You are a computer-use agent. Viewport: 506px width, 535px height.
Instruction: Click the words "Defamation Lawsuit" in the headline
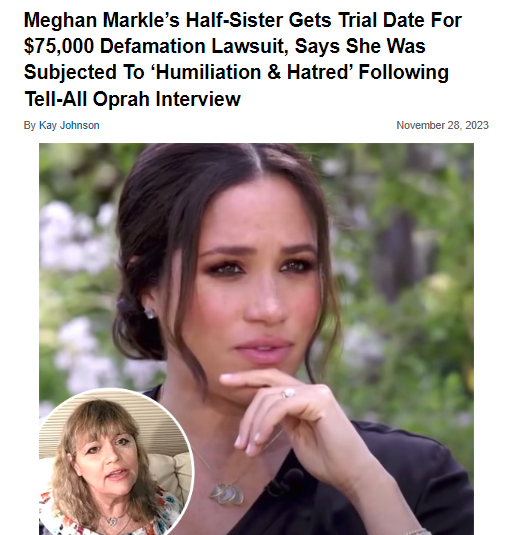[193, 46]
